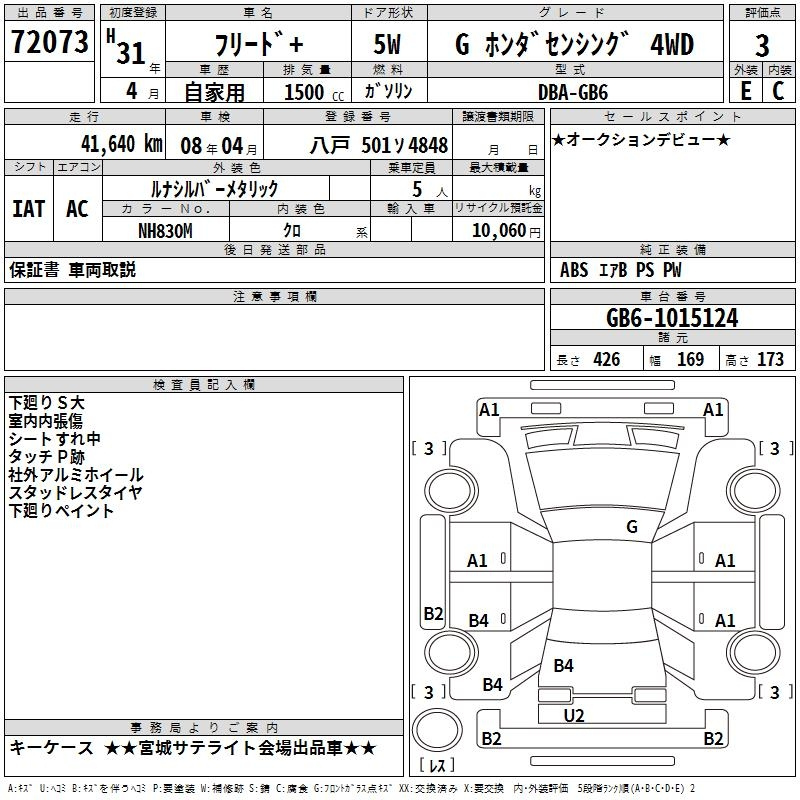Select the chassis number GB6-1015124

pyautogui.click(x=672, y=319)
